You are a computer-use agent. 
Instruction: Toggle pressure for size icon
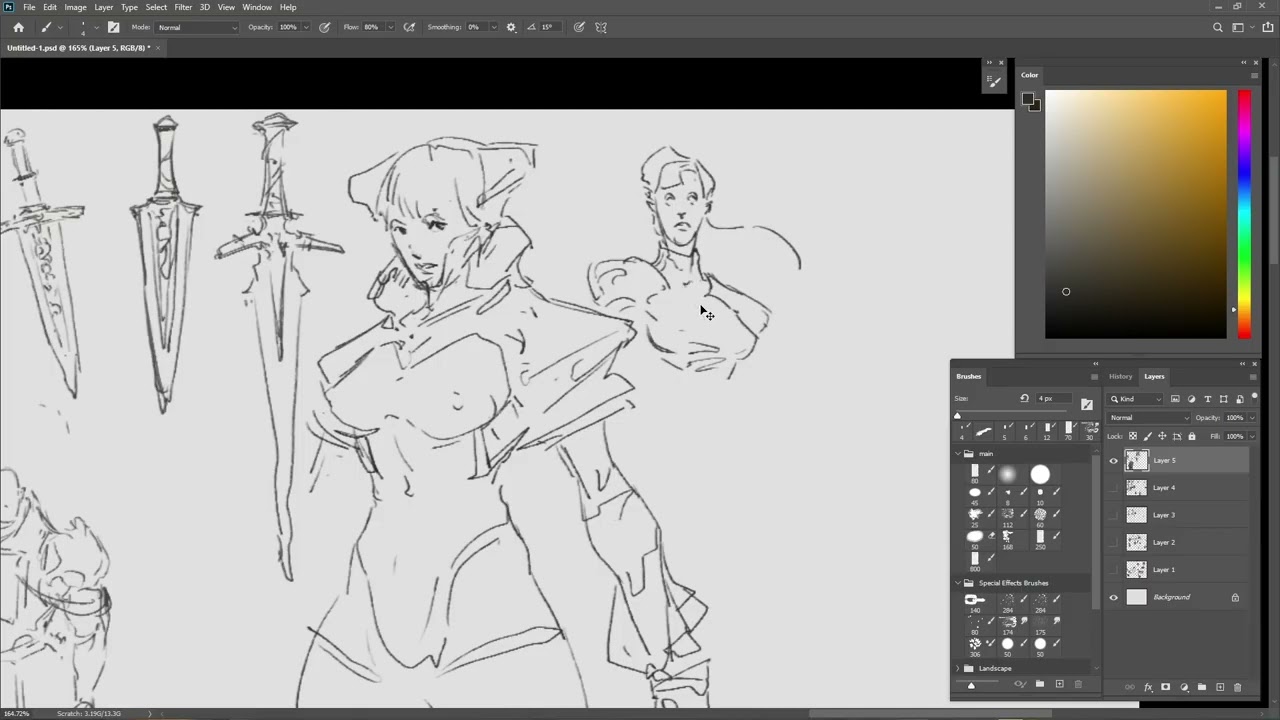point(579,27)
